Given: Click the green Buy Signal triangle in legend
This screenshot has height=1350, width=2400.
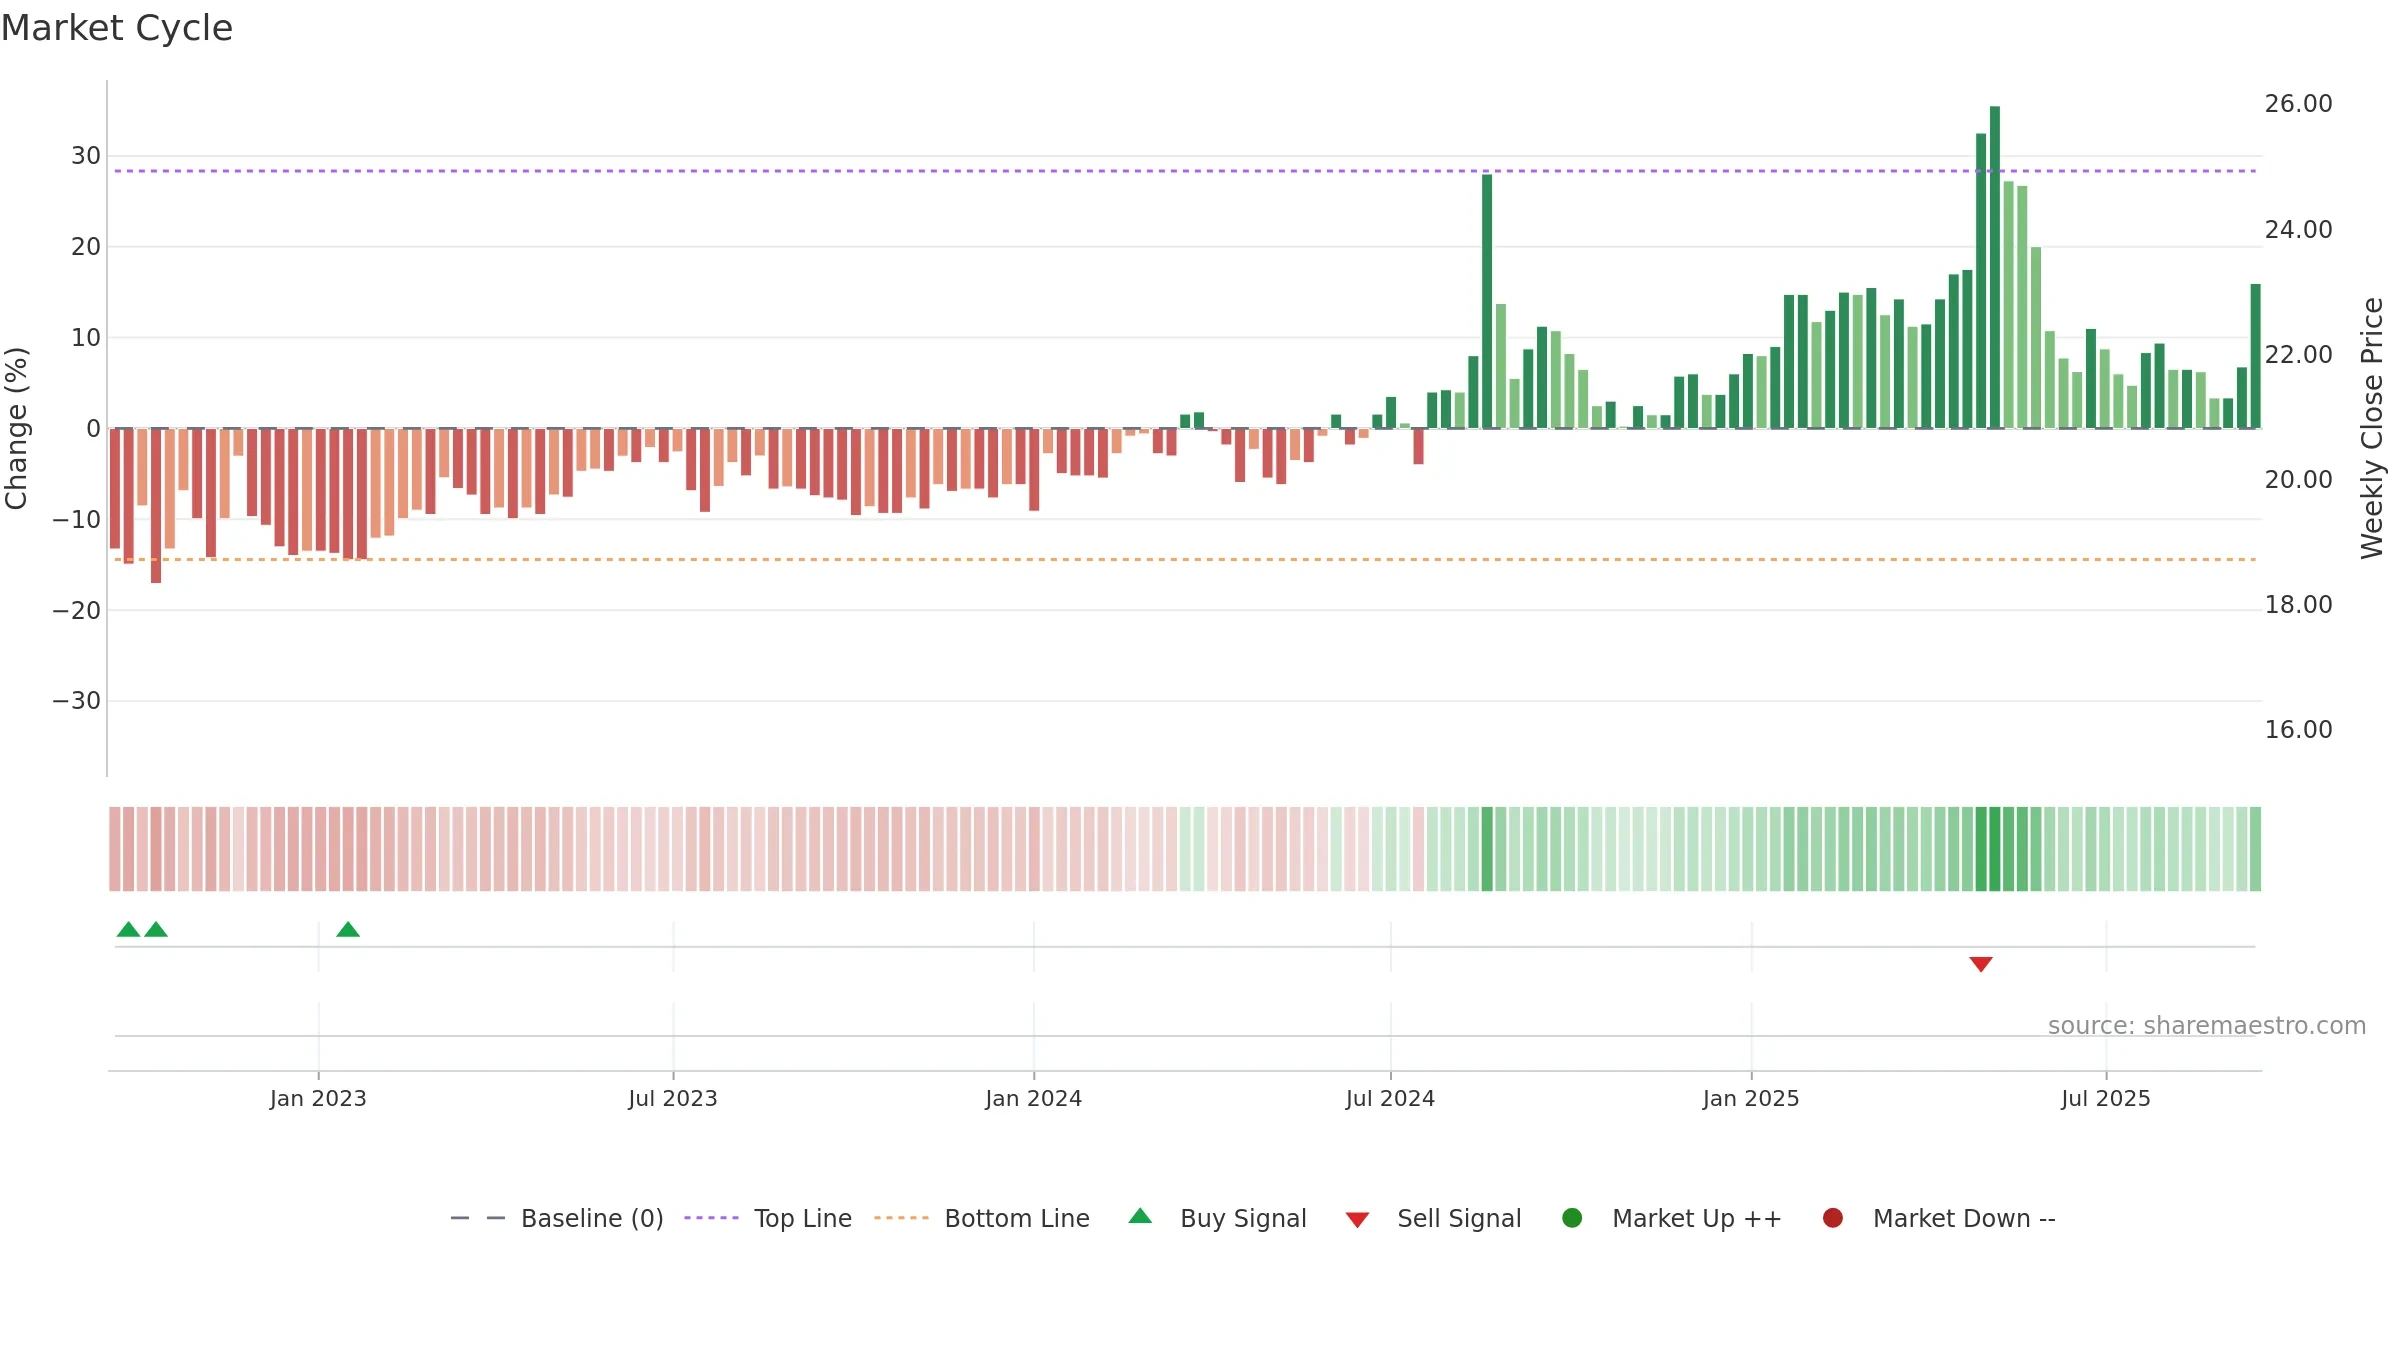Looking at the screenshot, I should point(1140,1216).
